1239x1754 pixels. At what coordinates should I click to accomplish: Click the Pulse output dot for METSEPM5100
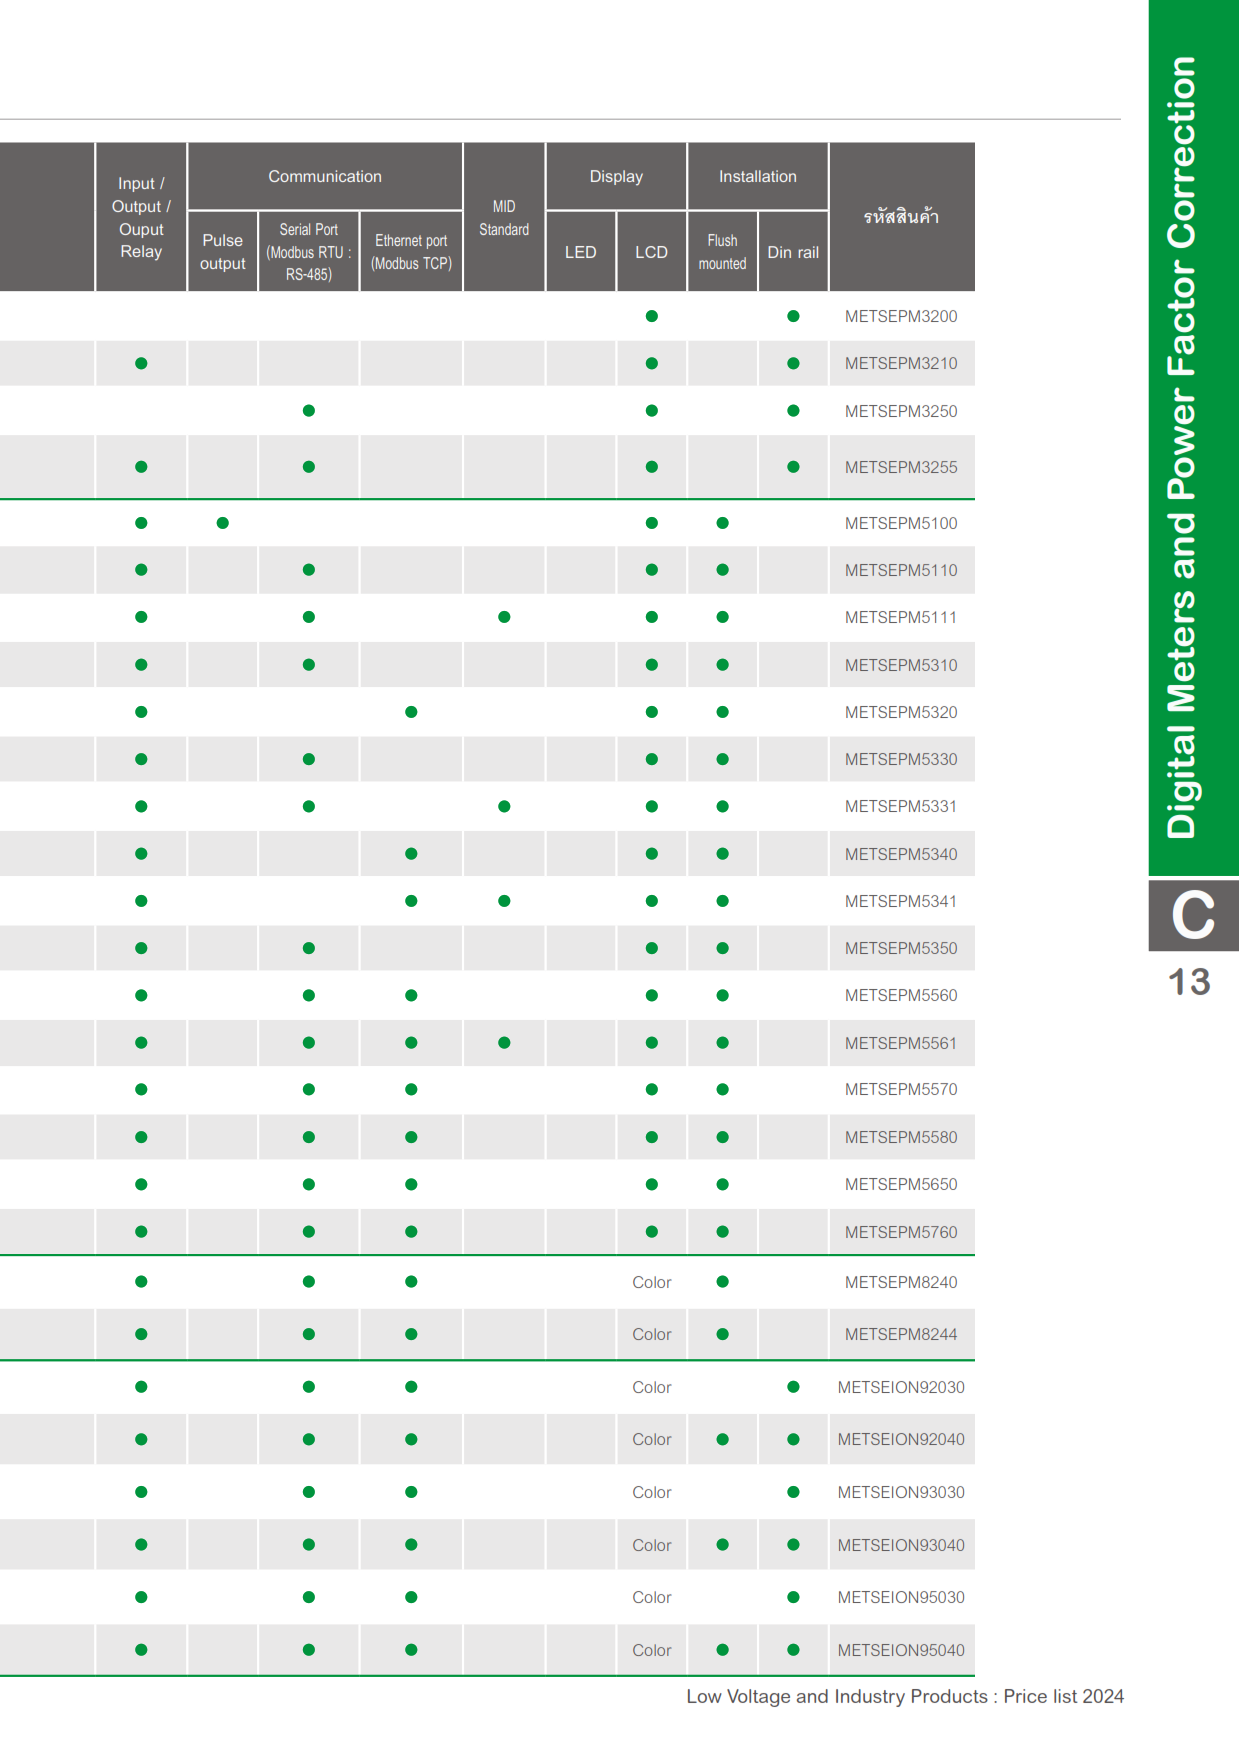(222, 523)
